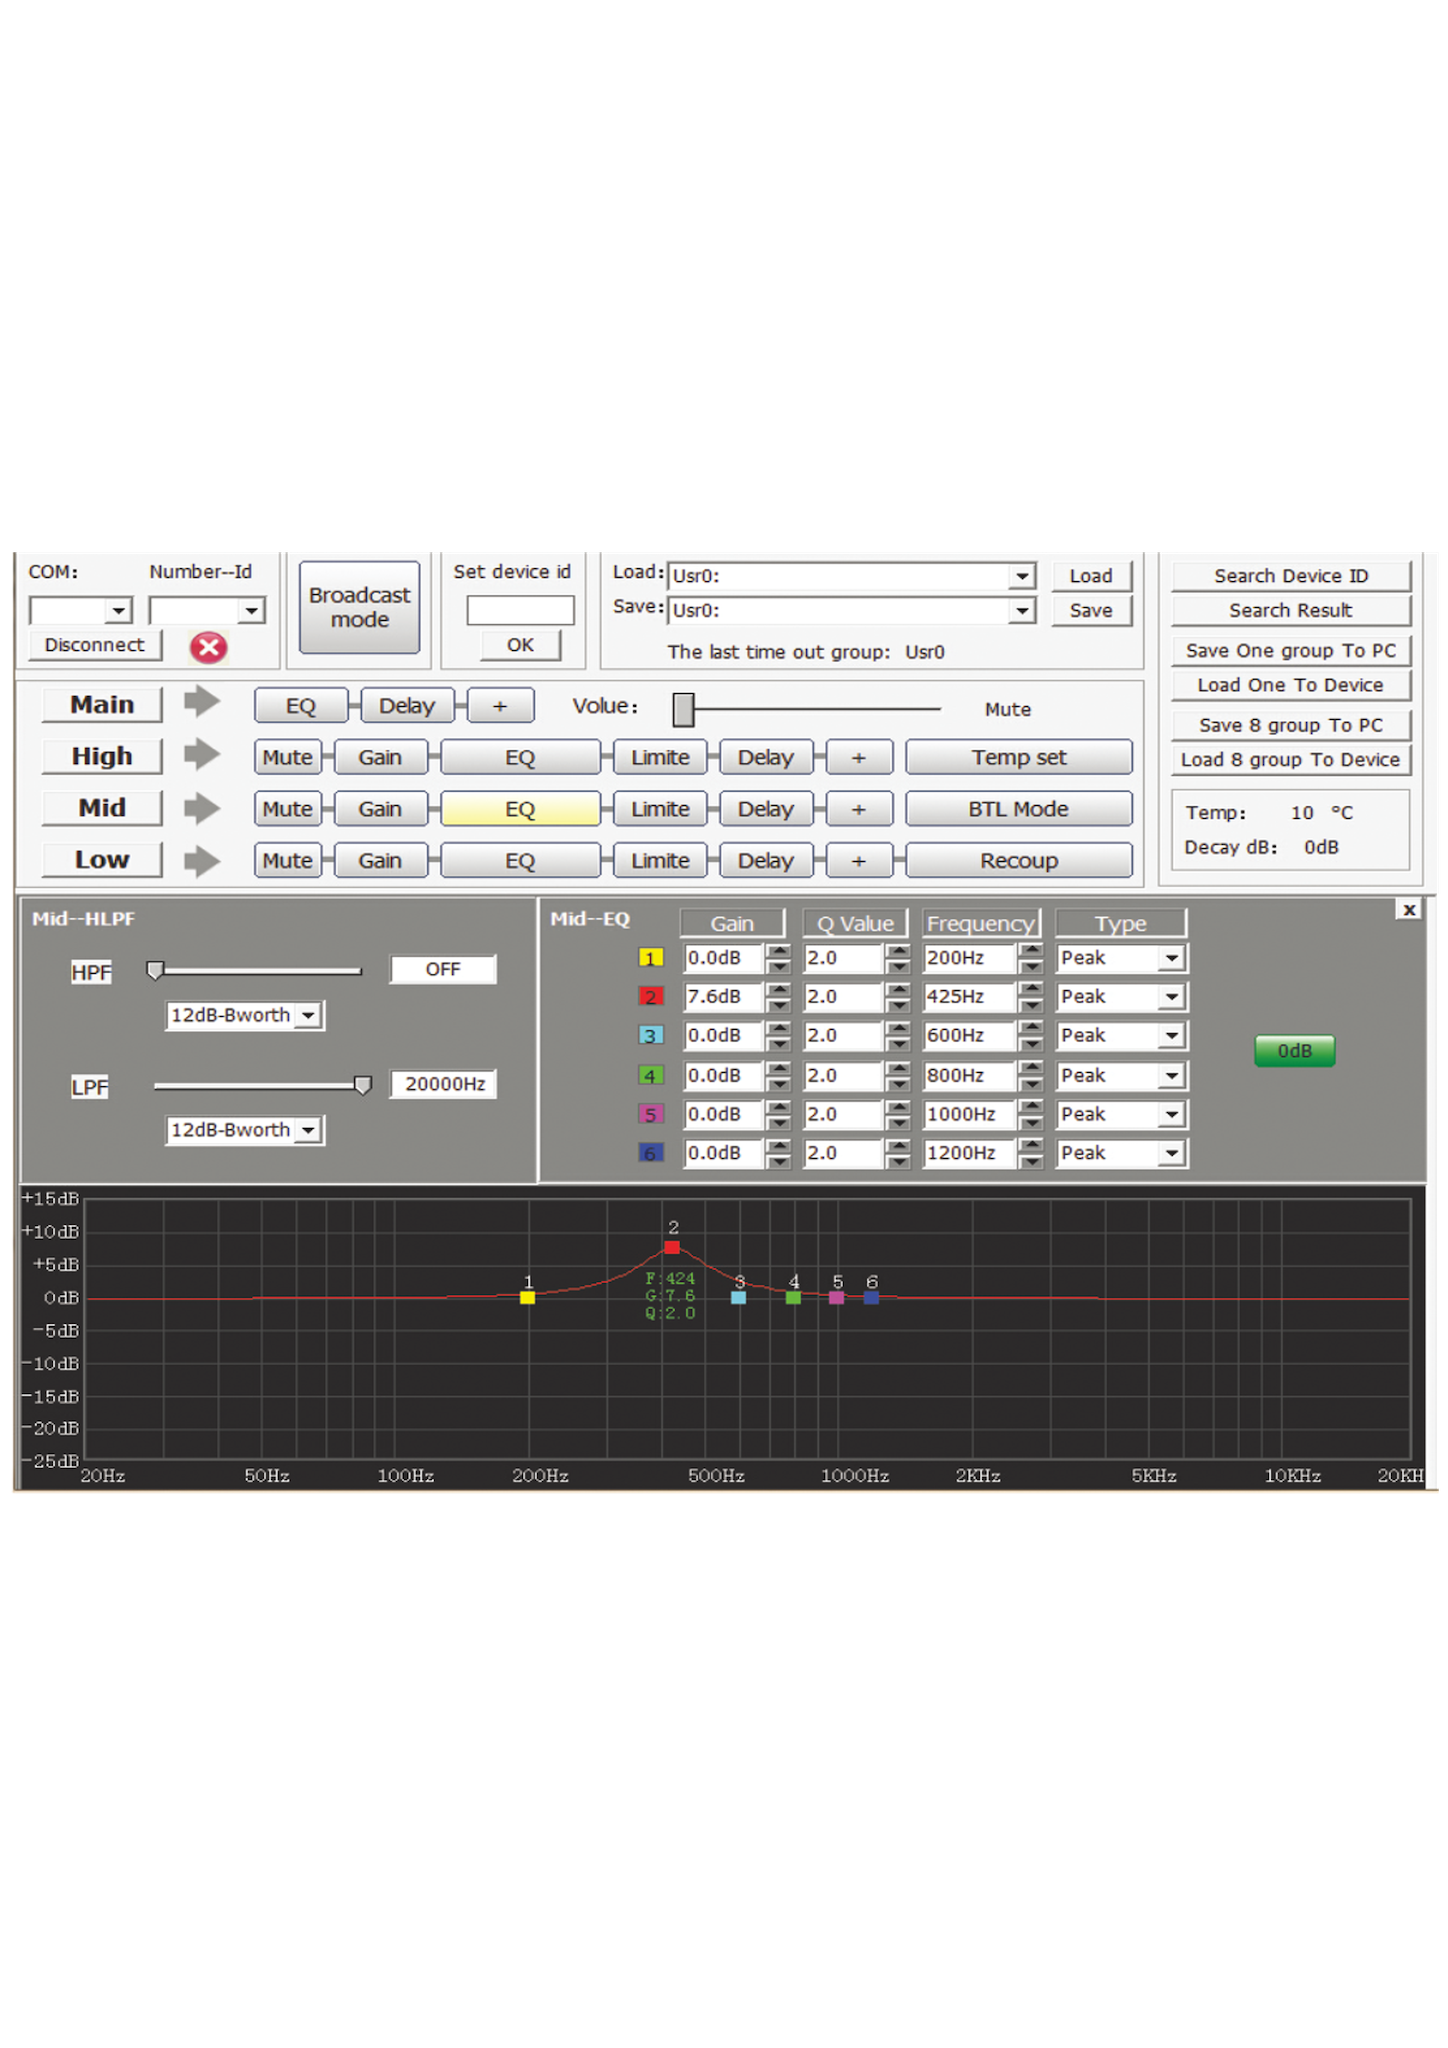Image resolution: width=1448 pixels, height=2048 pixels.
Task: Click the Broadcast mode button
Action: pyautogui.click(x=359, y=607)
